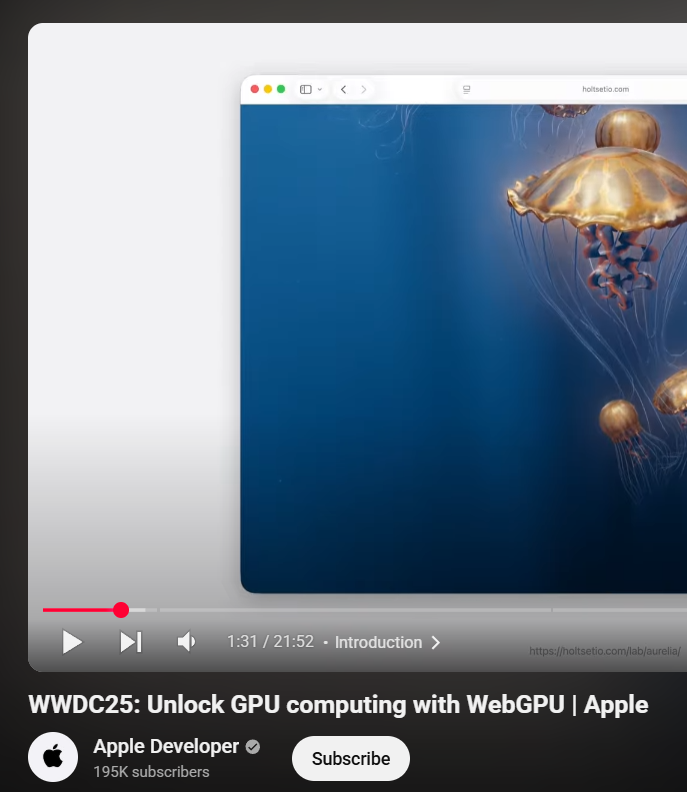Click the red progress bar scrubber
Viewport: 687px width, 792px height.
pyautogui.click(x=121, y=610)
